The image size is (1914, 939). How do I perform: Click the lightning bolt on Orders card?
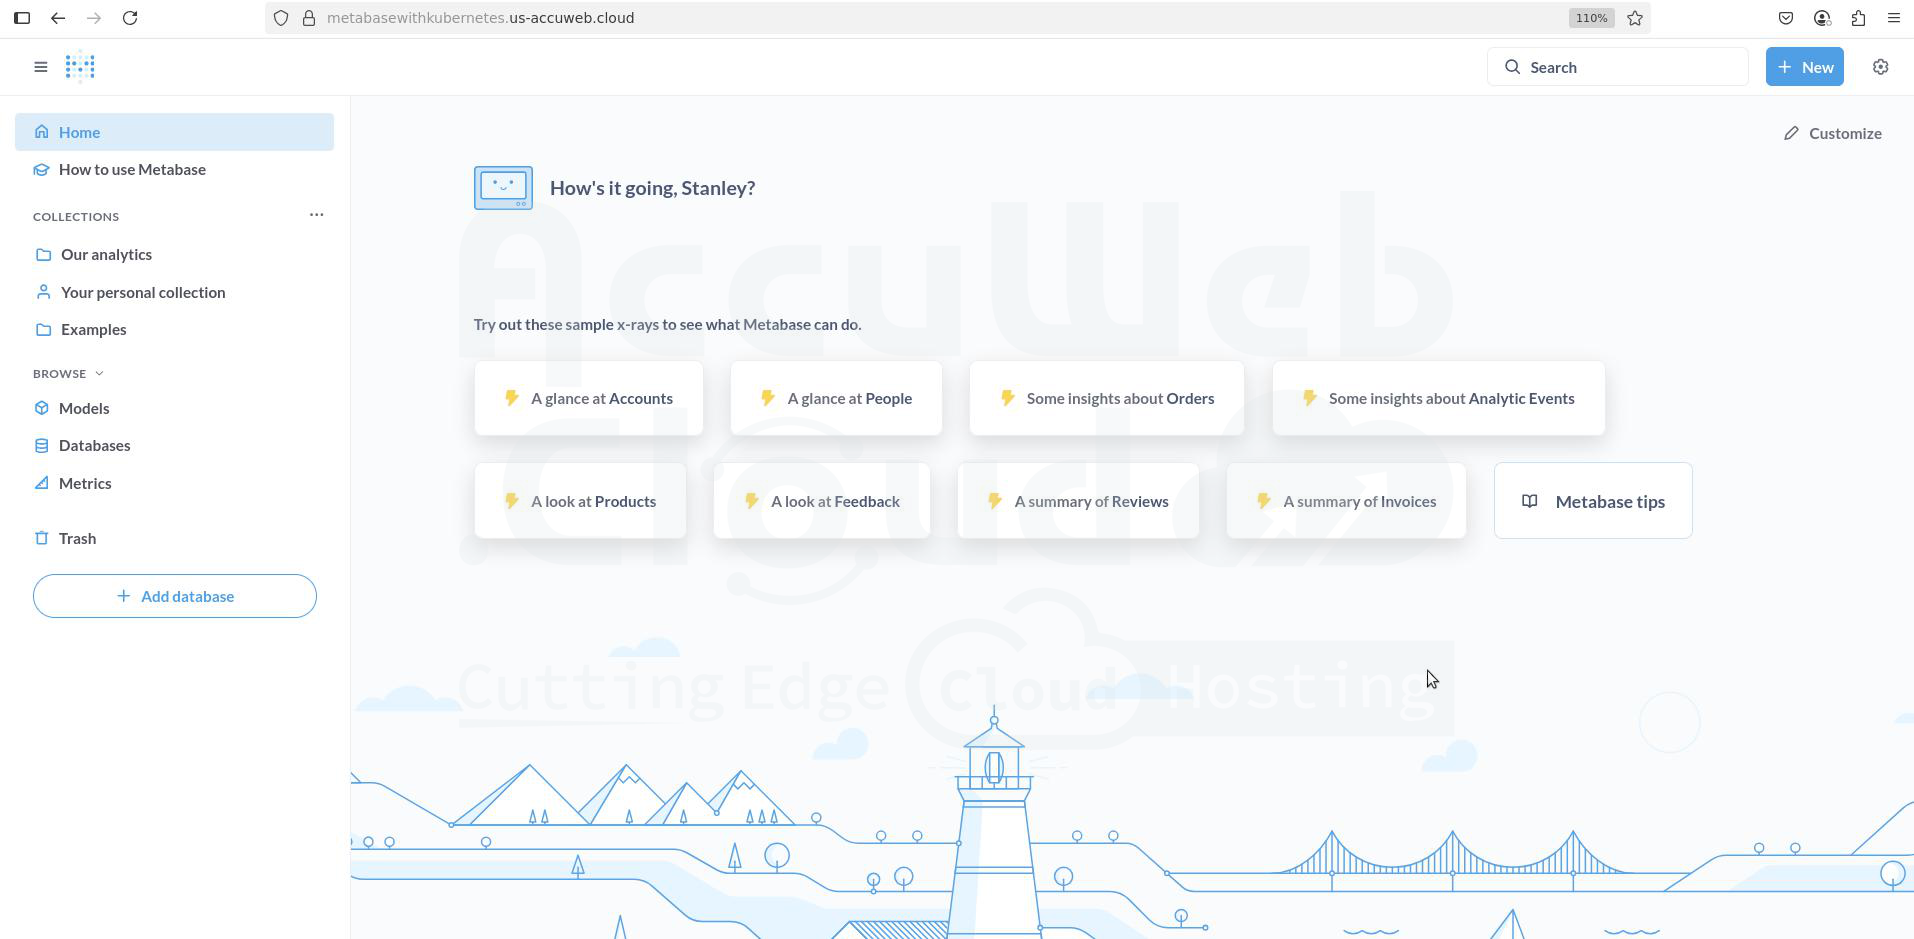[1007, 398]
